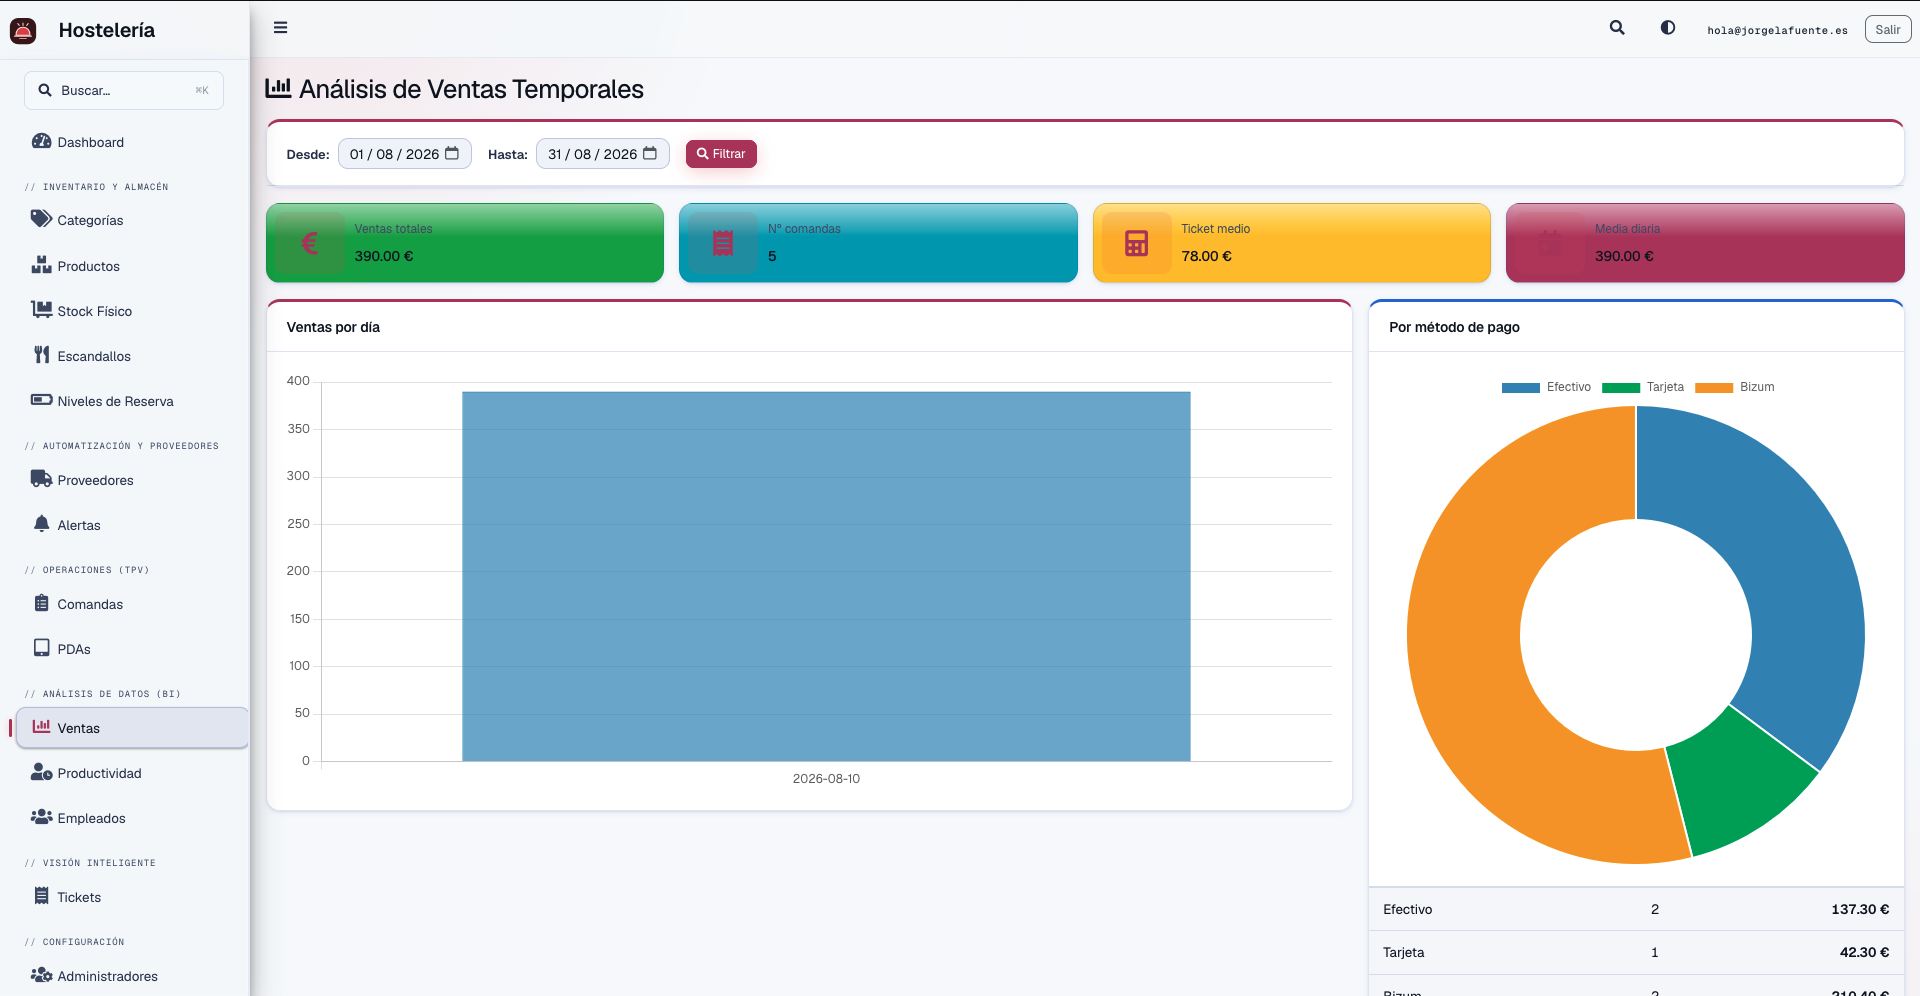Click the Filtrar button

pos(721,154)
